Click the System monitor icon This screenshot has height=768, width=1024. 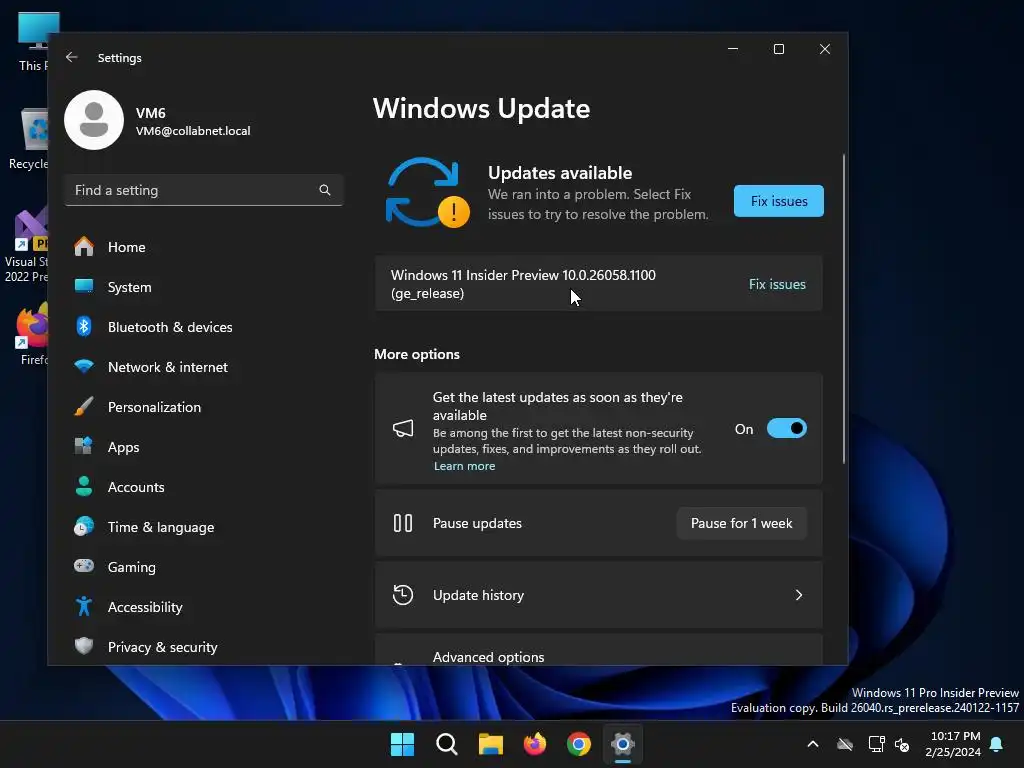click(x=84, y=286)
